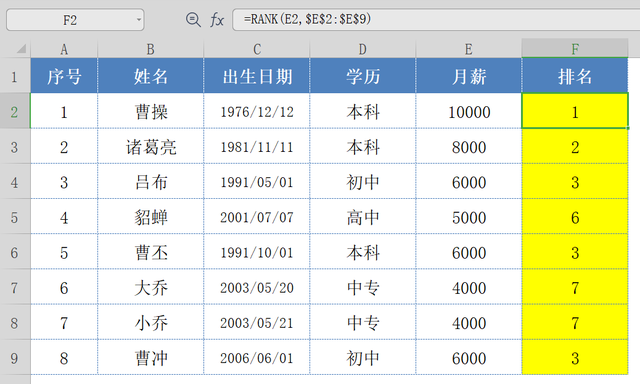Select the yellow rank cell showing 1
This screenshot has height=384, width=640.
point(575,111)
